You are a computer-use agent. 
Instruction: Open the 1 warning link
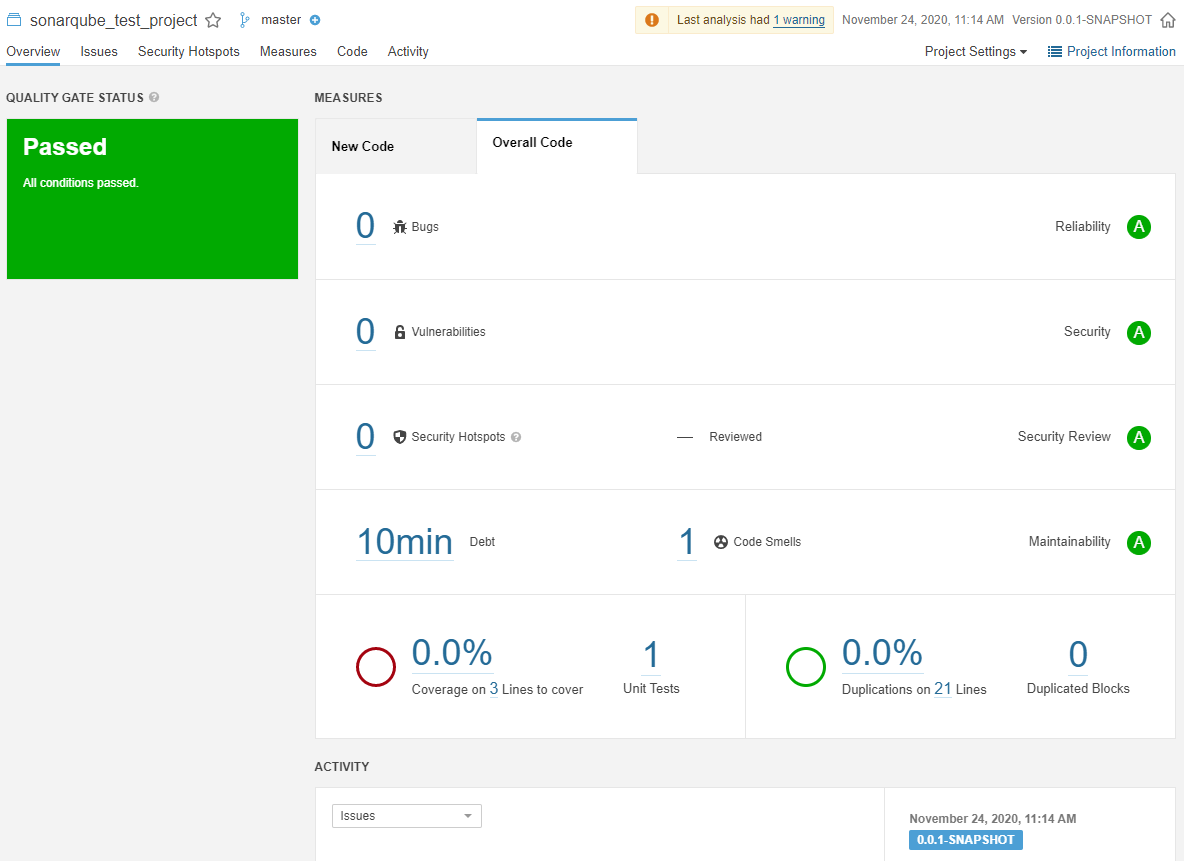coord(799,20)
